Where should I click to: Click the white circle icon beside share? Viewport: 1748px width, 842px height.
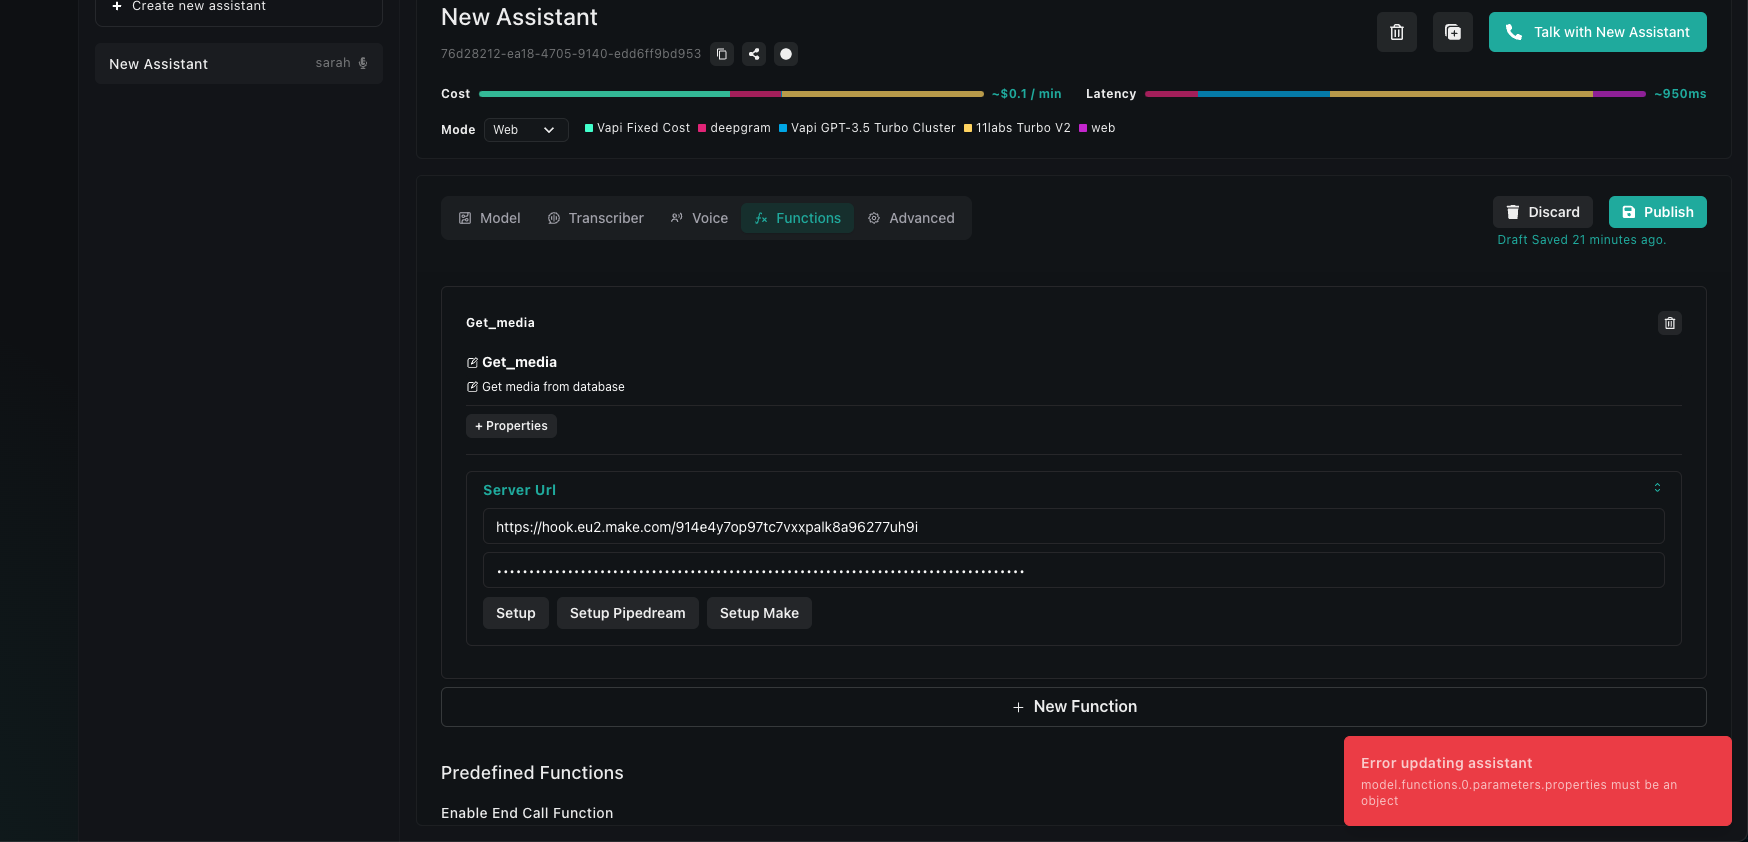pyautogui.click(x=786, y=54)
